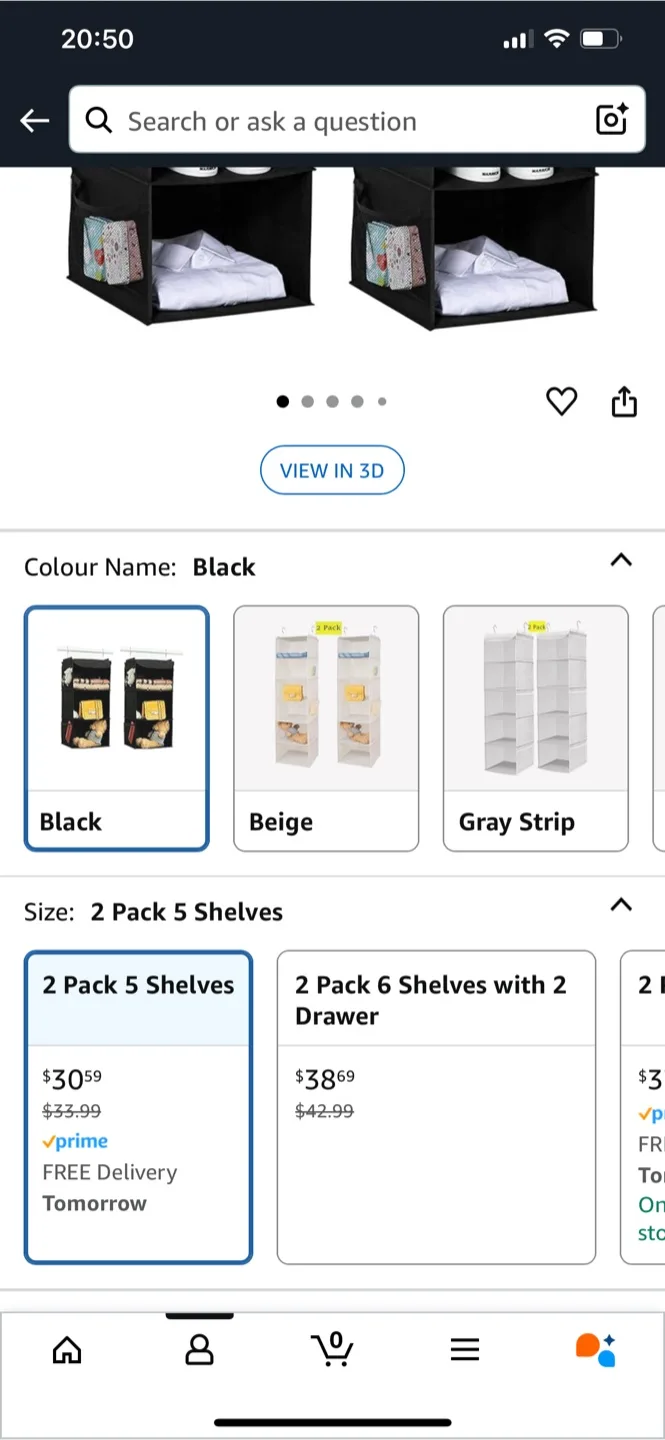Open the camera visual search

click(x=611, y=120)
